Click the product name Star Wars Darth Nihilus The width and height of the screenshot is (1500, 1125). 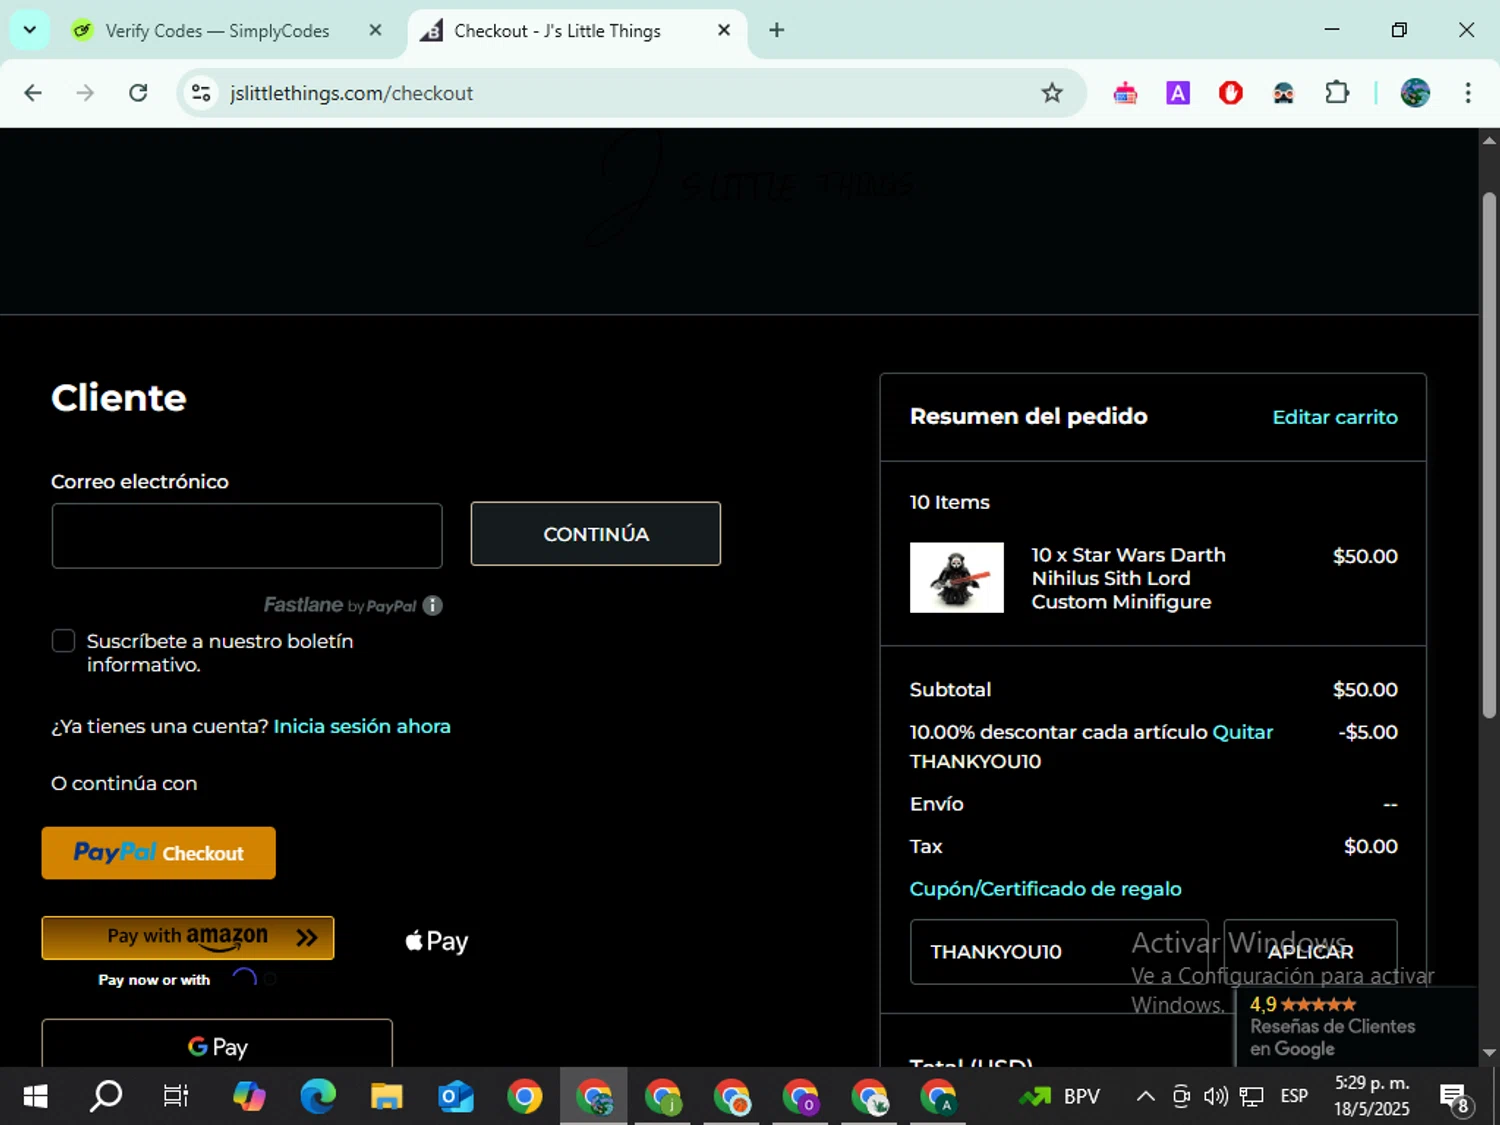click(1128, 578)
